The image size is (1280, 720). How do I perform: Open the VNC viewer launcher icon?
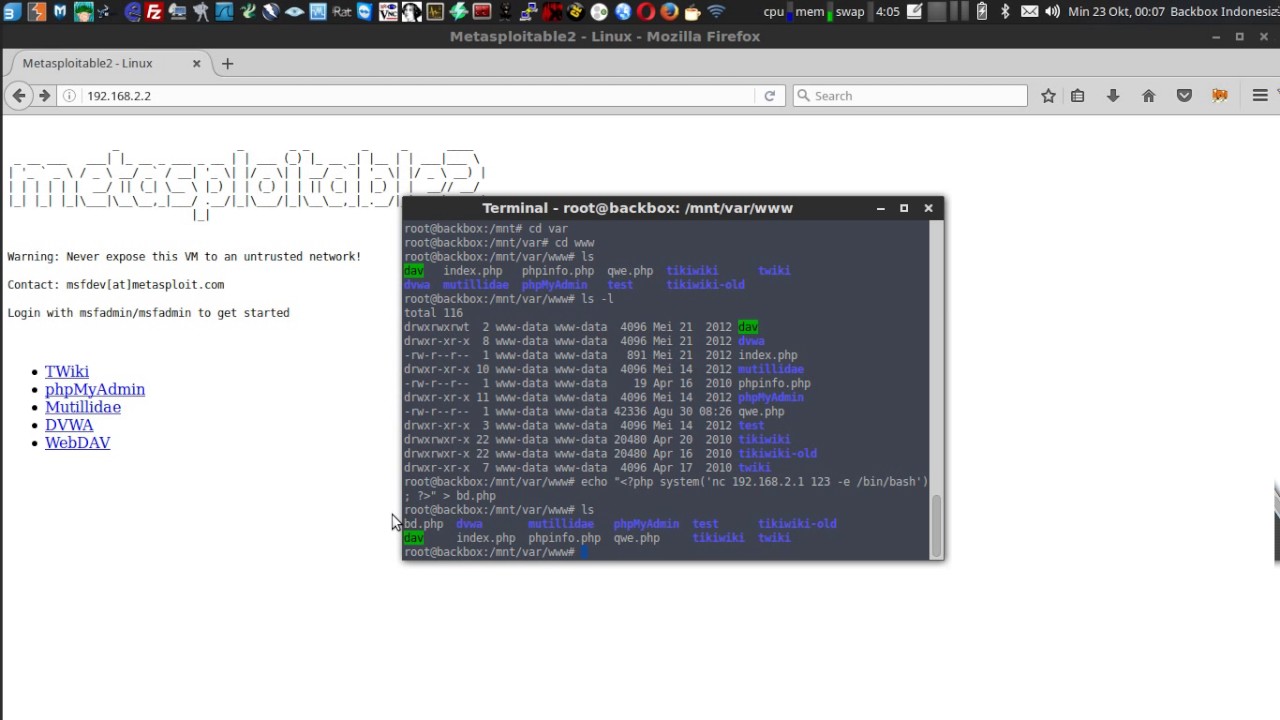[388, 12]
